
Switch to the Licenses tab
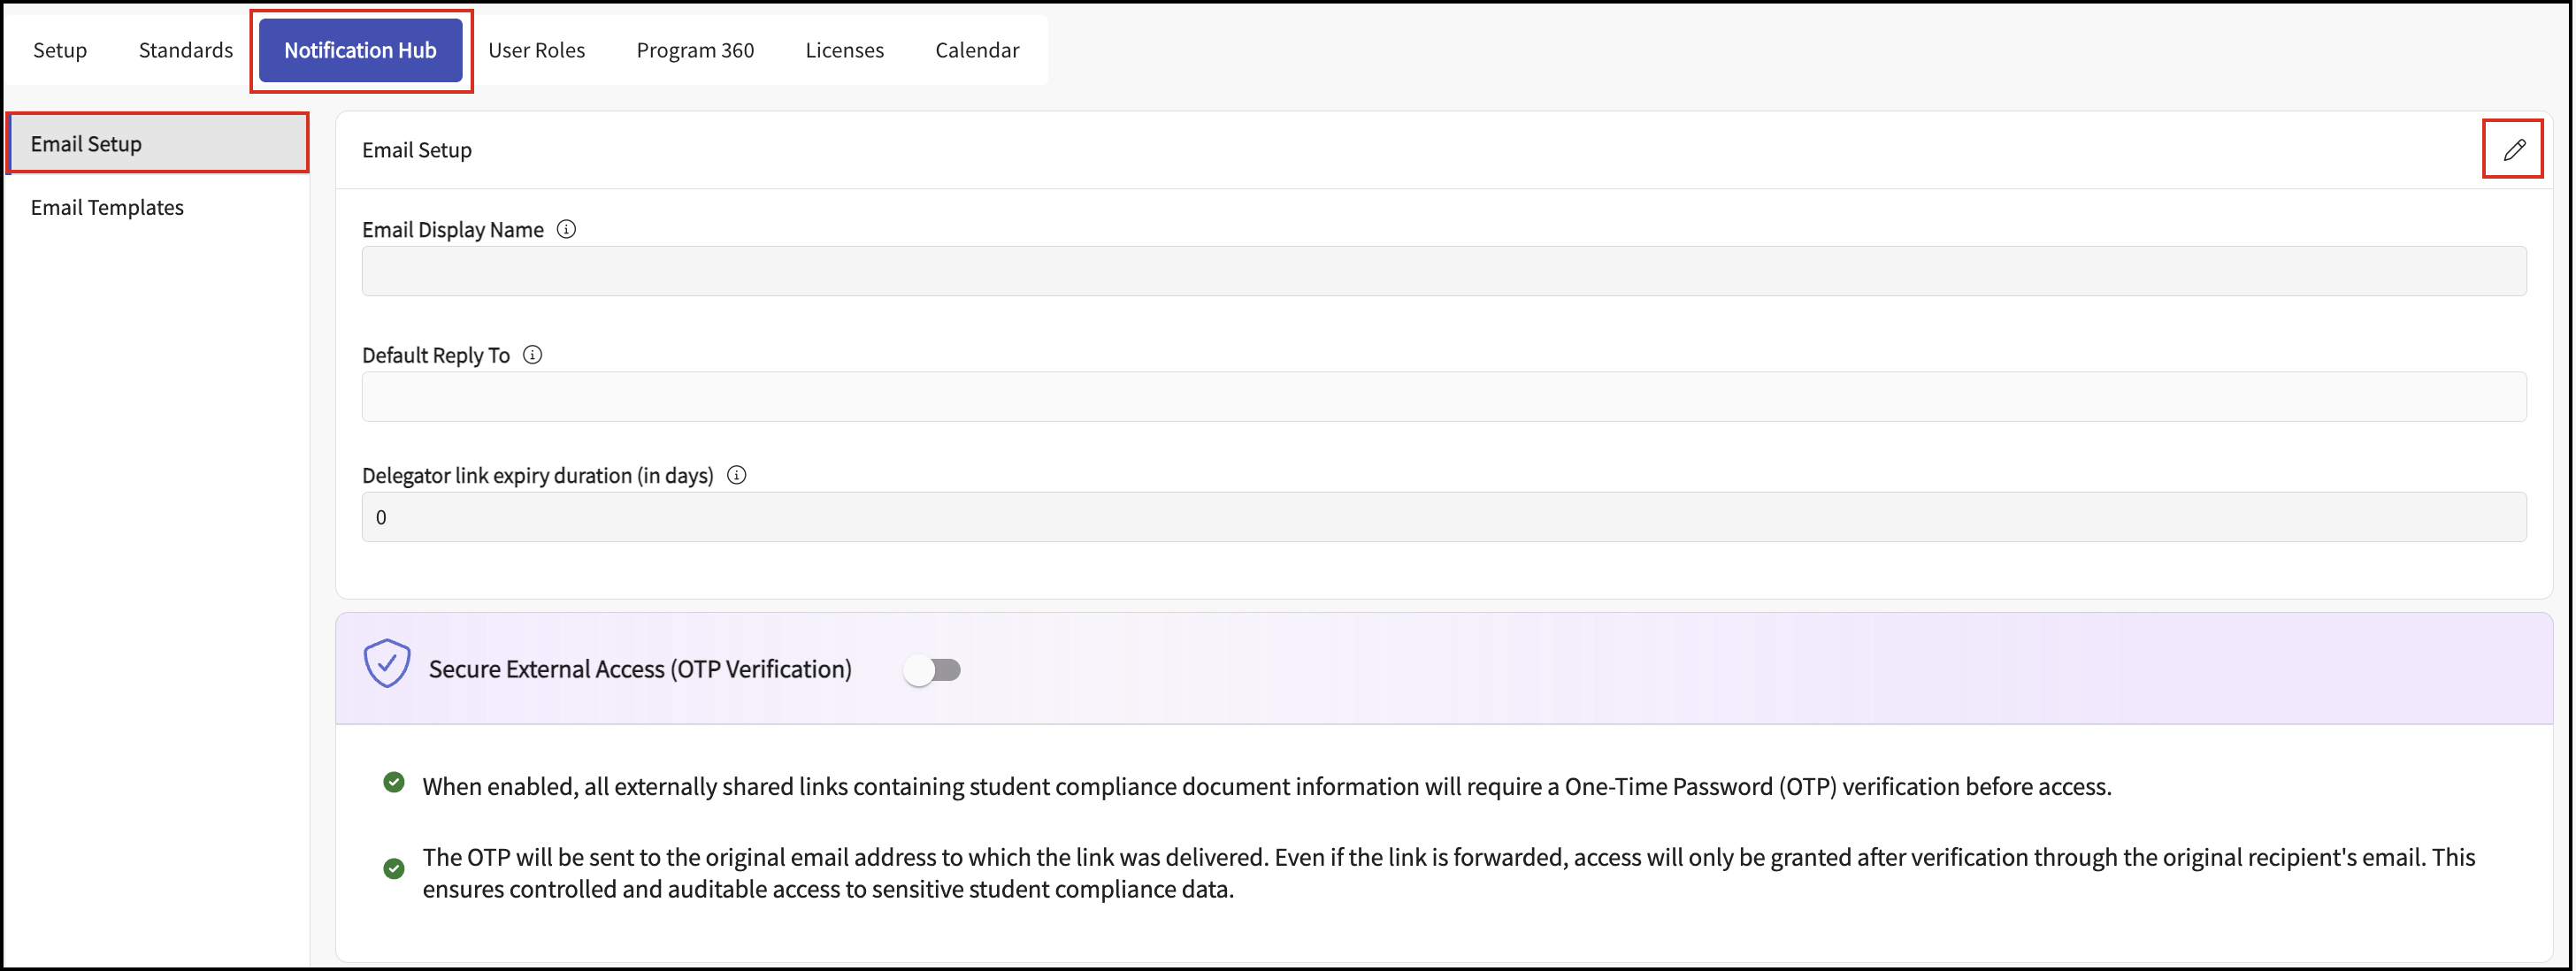click(844, 50)
